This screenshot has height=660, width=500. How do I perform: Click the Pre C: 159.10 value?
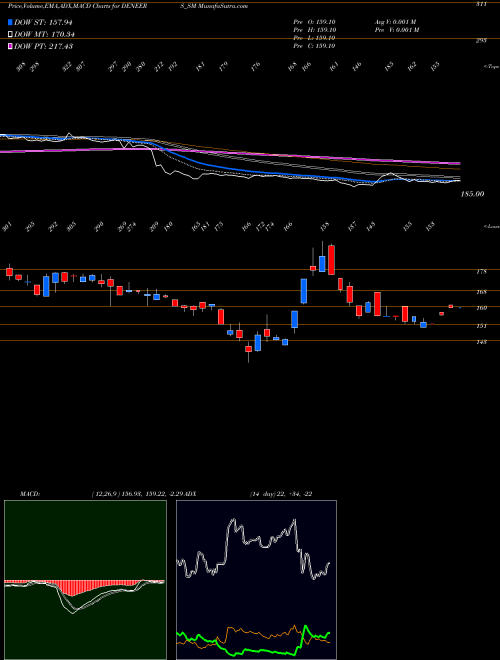pyautogui.click(x=314, y=46)
